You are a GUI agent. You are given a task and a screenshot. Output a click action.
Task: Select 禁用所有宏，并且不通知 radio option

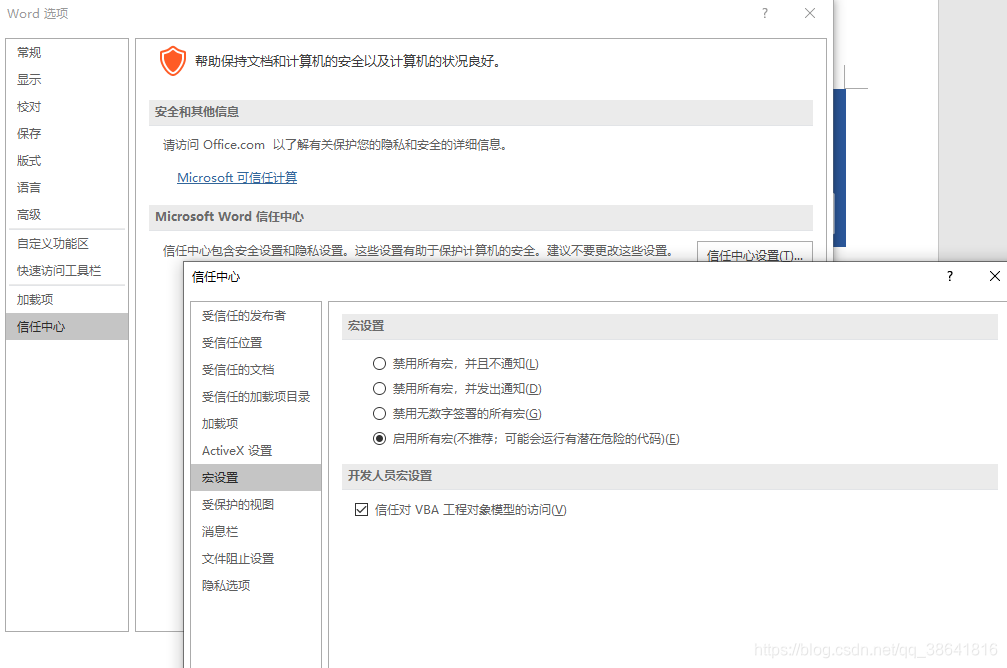[380, 364]
